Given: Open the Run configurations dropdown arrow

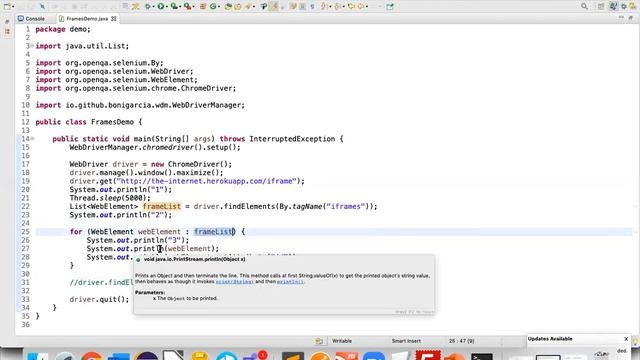Looking at the screenshot, I should coord(167,7).
